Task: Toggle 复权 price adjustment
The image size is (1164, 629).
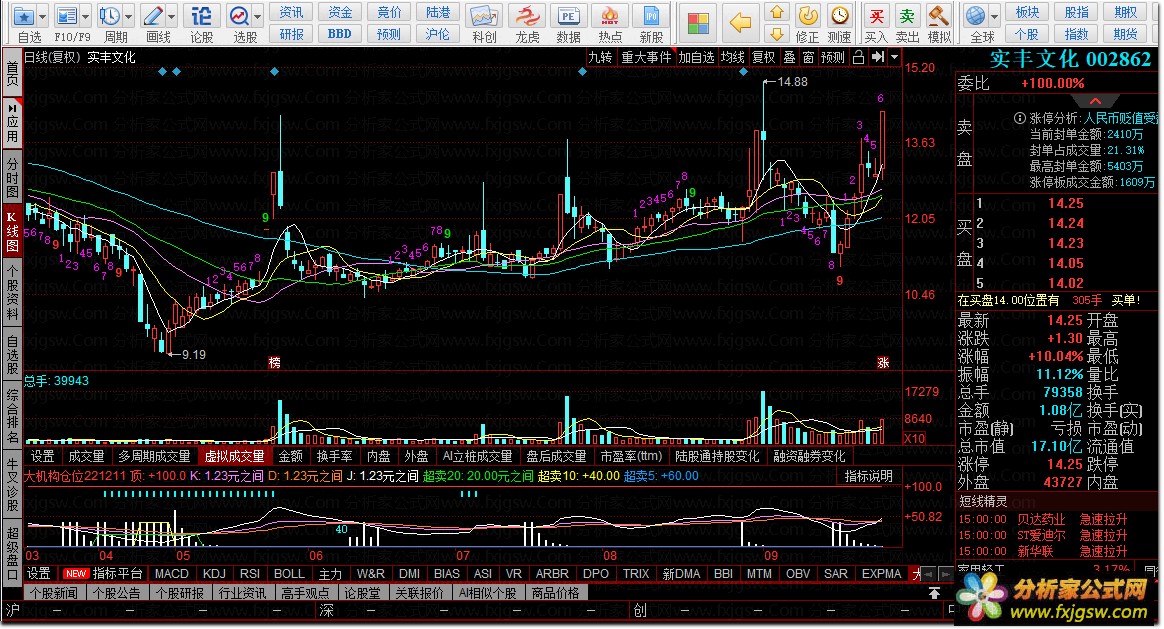Action: tap(763, 57)
